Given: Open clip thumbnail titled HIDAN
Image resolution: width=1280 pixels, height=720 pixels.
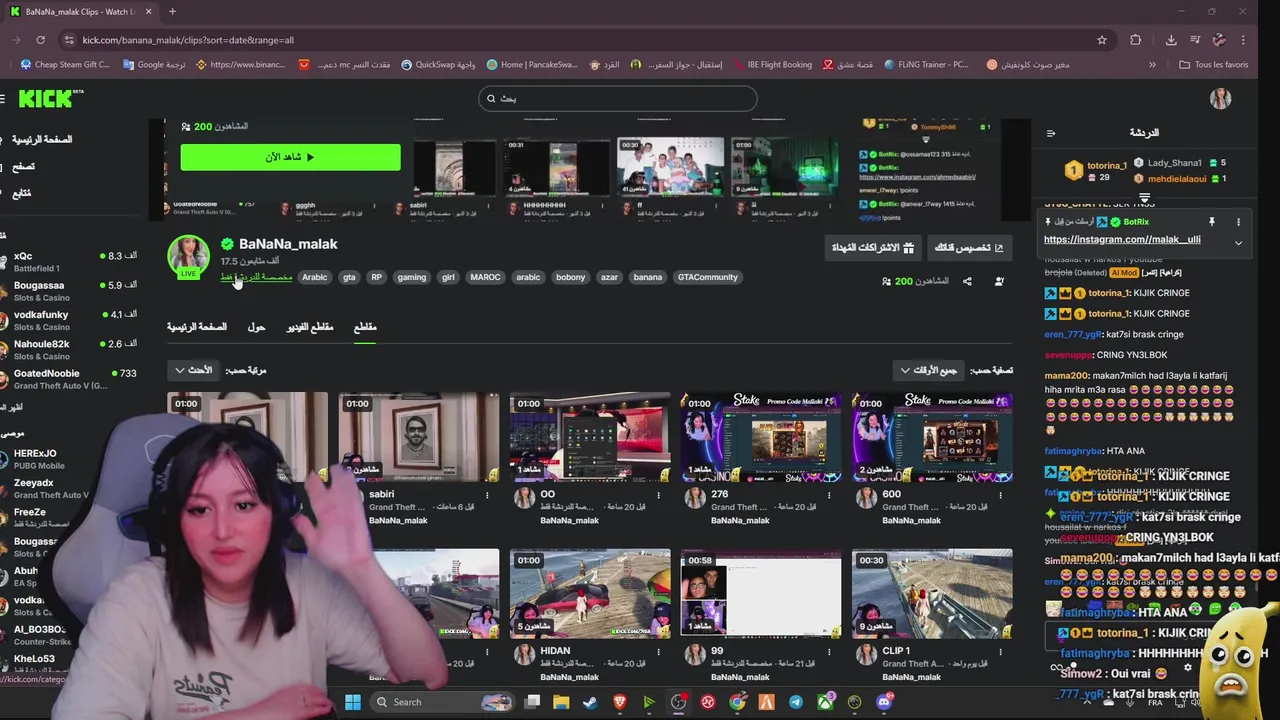Looking at the screenshot, I should 590,593.
